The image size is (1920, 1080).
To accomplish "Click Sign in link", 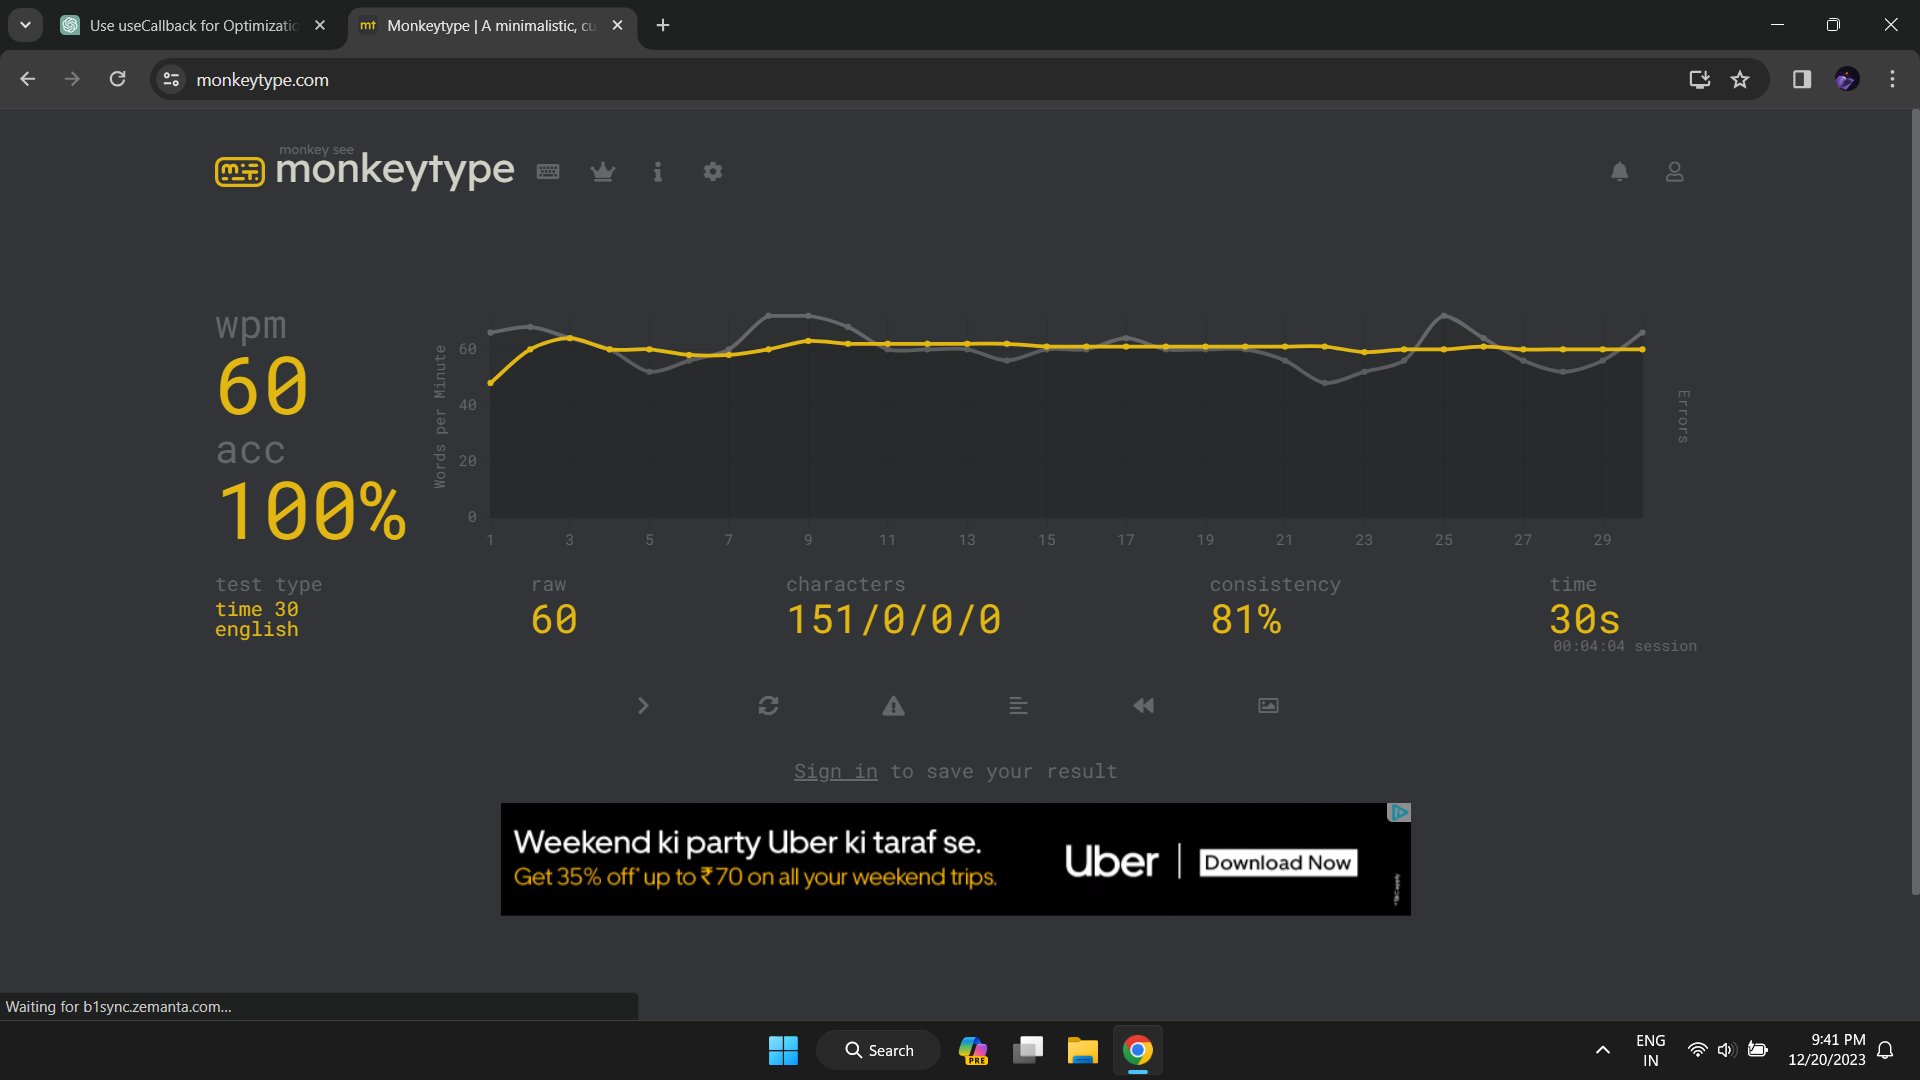I will [x=835, y=772].
